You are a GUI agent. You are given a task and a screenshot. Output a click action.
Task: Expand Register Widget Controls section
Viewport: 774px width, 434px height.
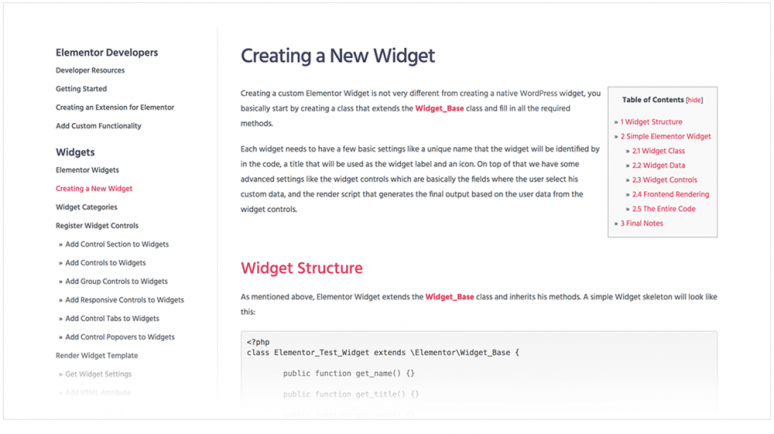click(97, 226)
